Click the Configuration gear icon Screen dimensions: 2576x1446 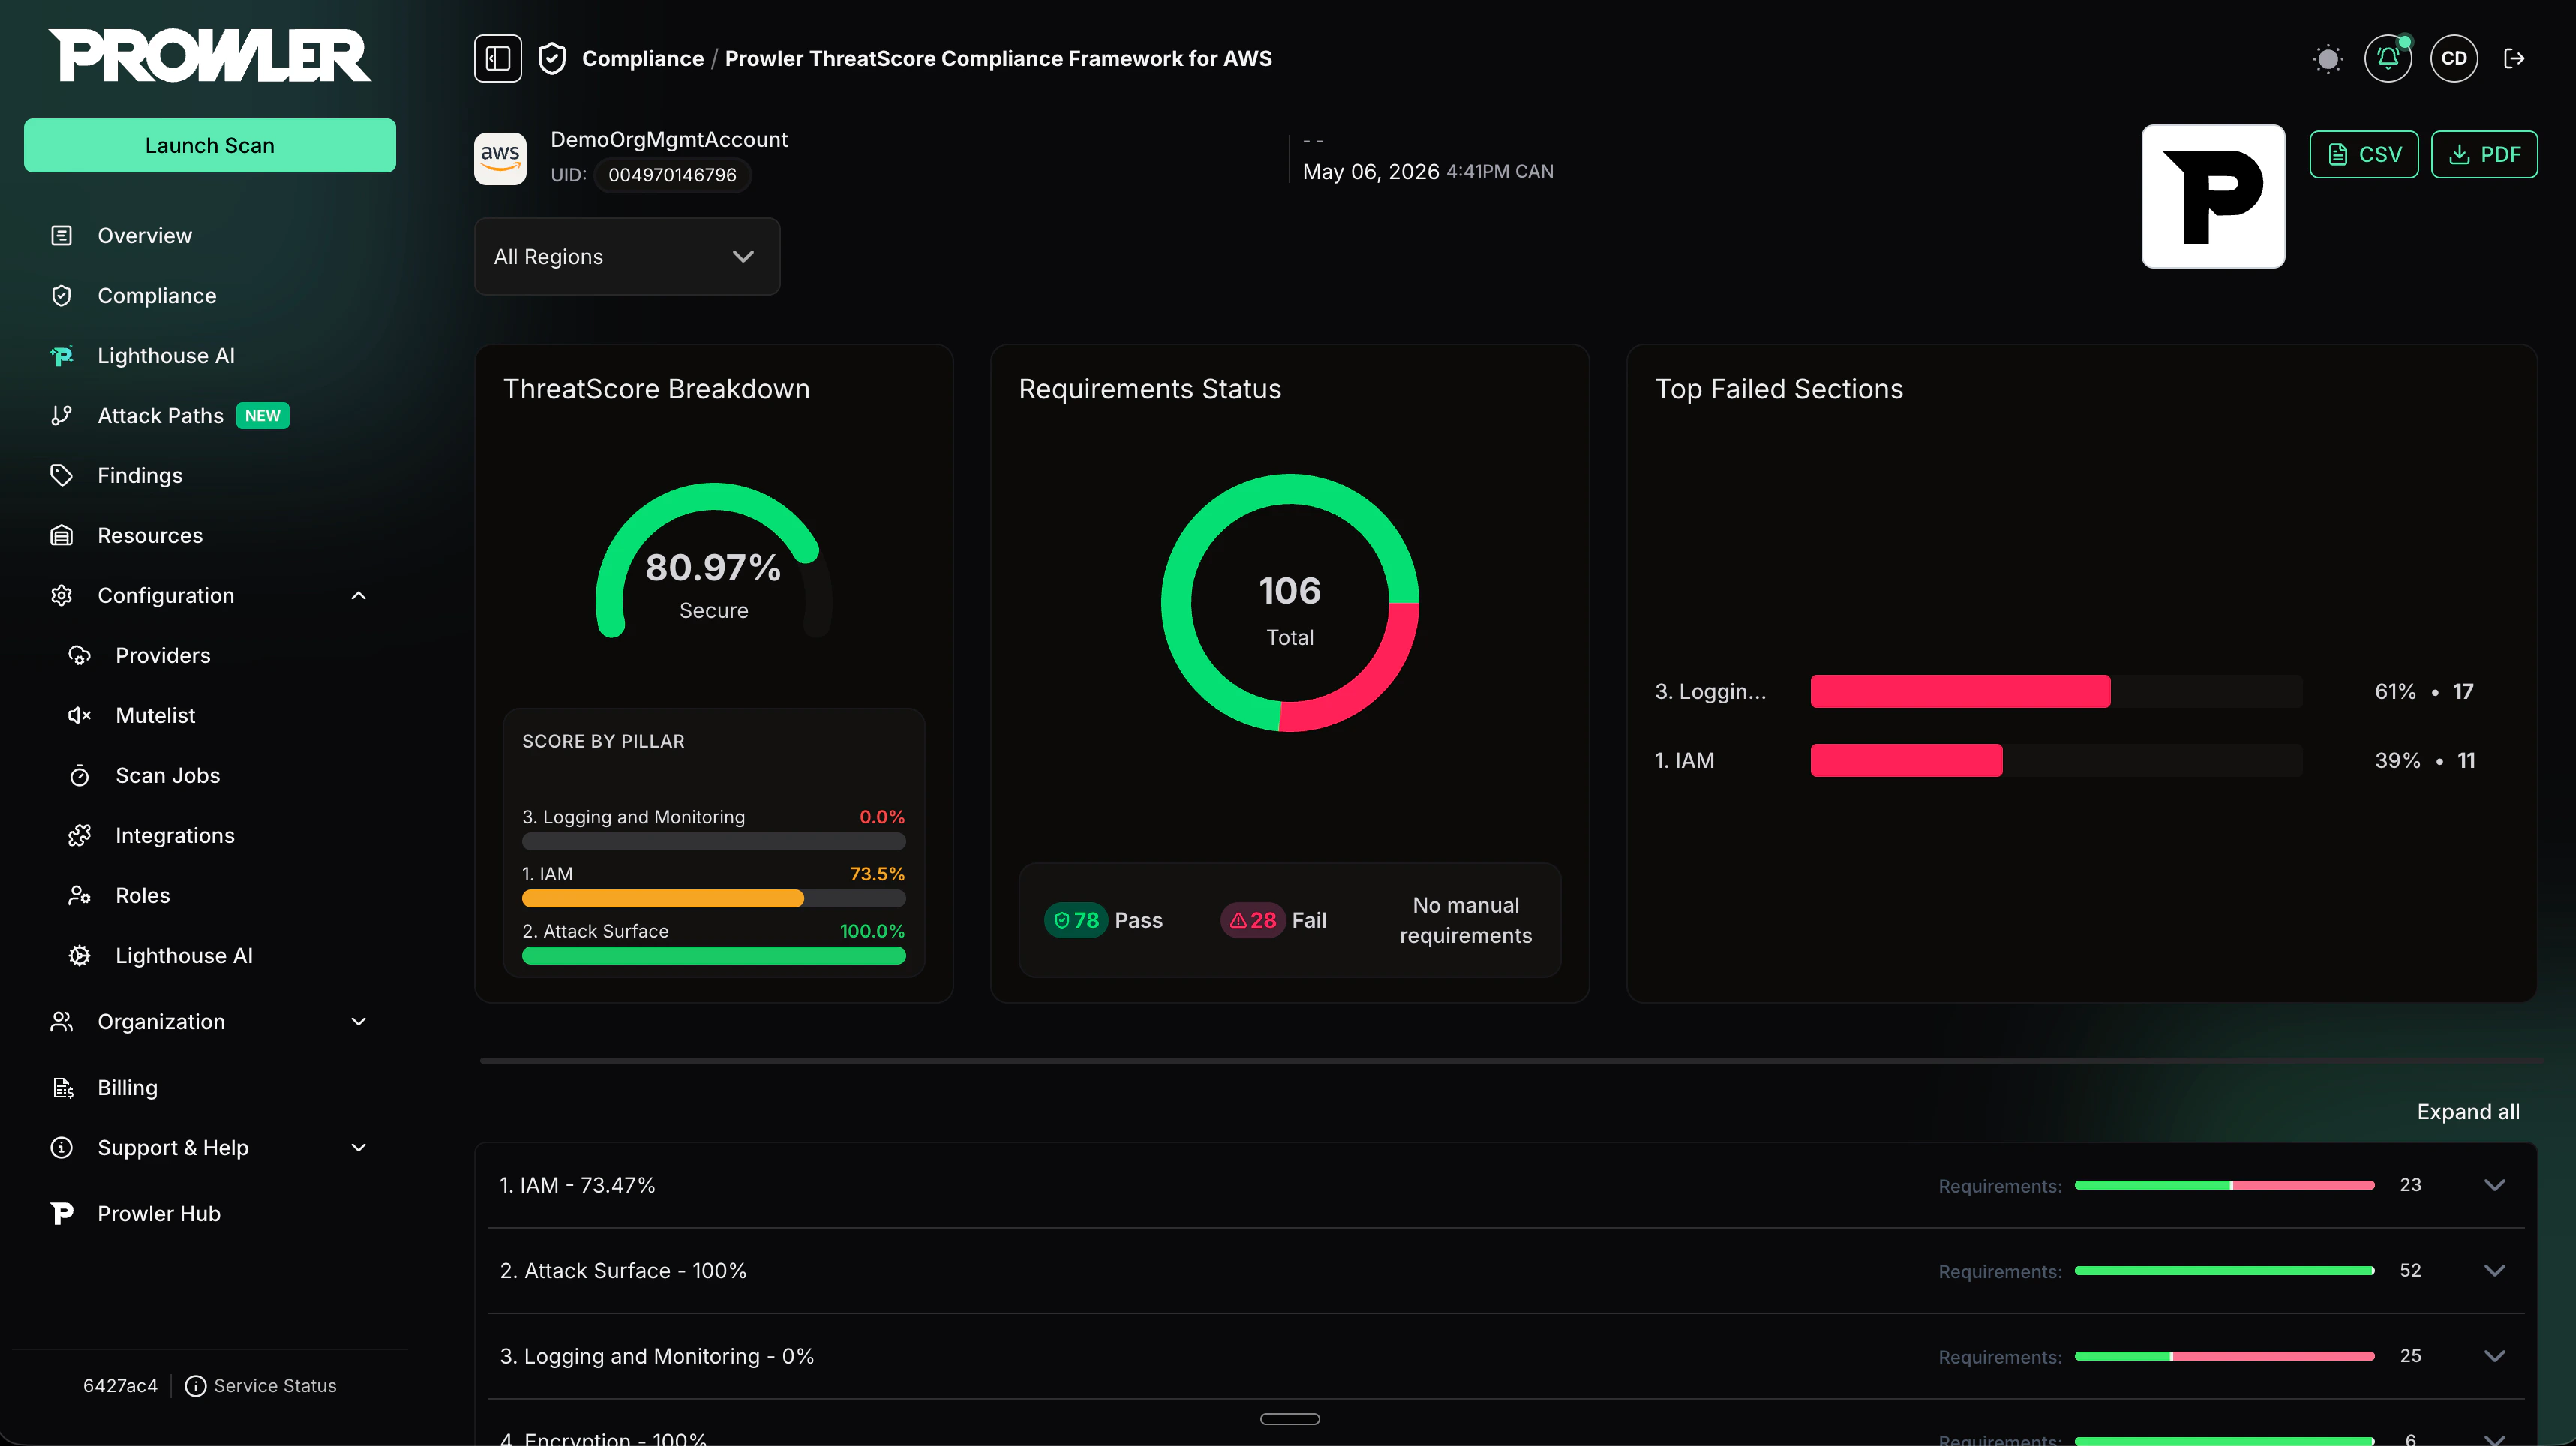click(62, 595)
